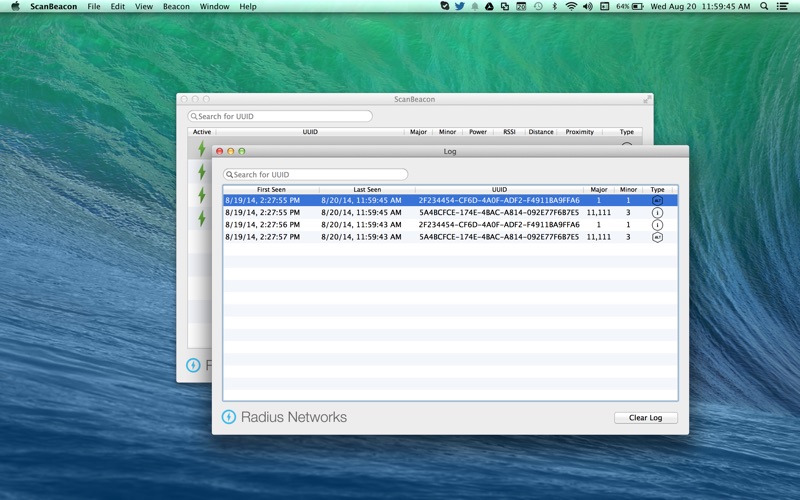
Task: Click the Bluetooth status icon
Action: tap(555, 7)
